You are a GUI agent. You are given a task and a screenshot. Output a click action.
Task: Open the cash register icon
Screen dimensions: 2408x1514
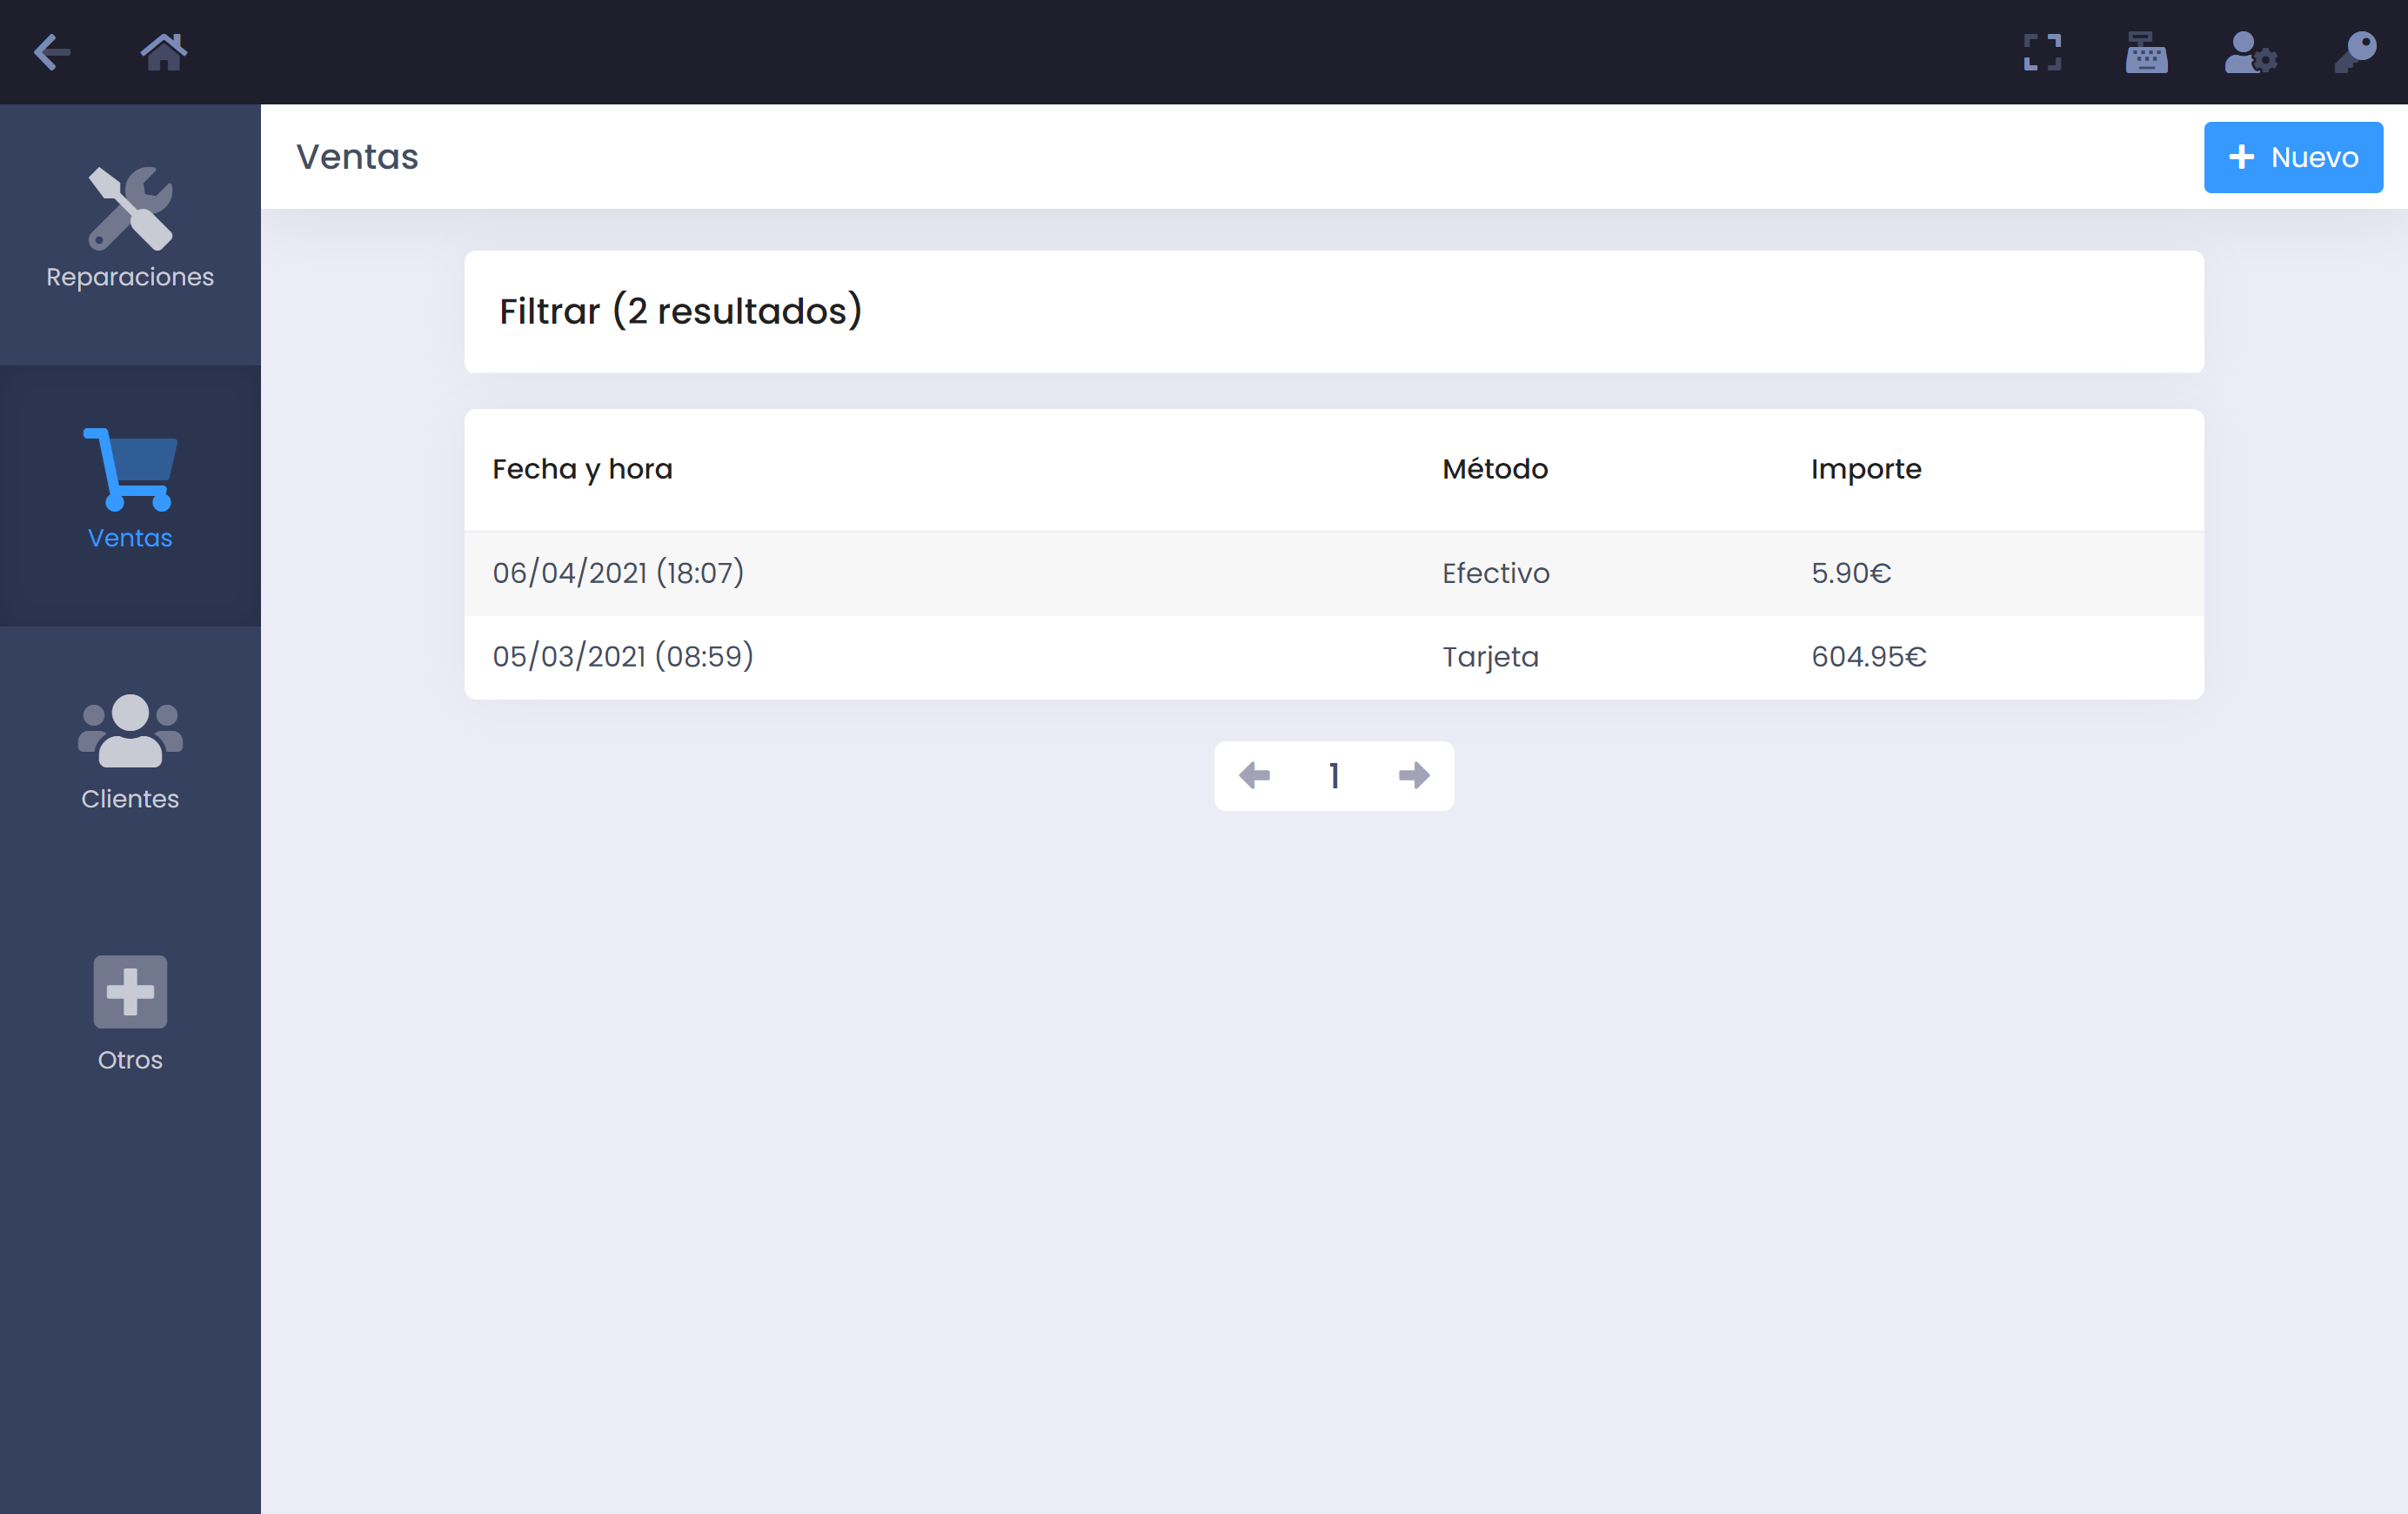coord(2146,52)
